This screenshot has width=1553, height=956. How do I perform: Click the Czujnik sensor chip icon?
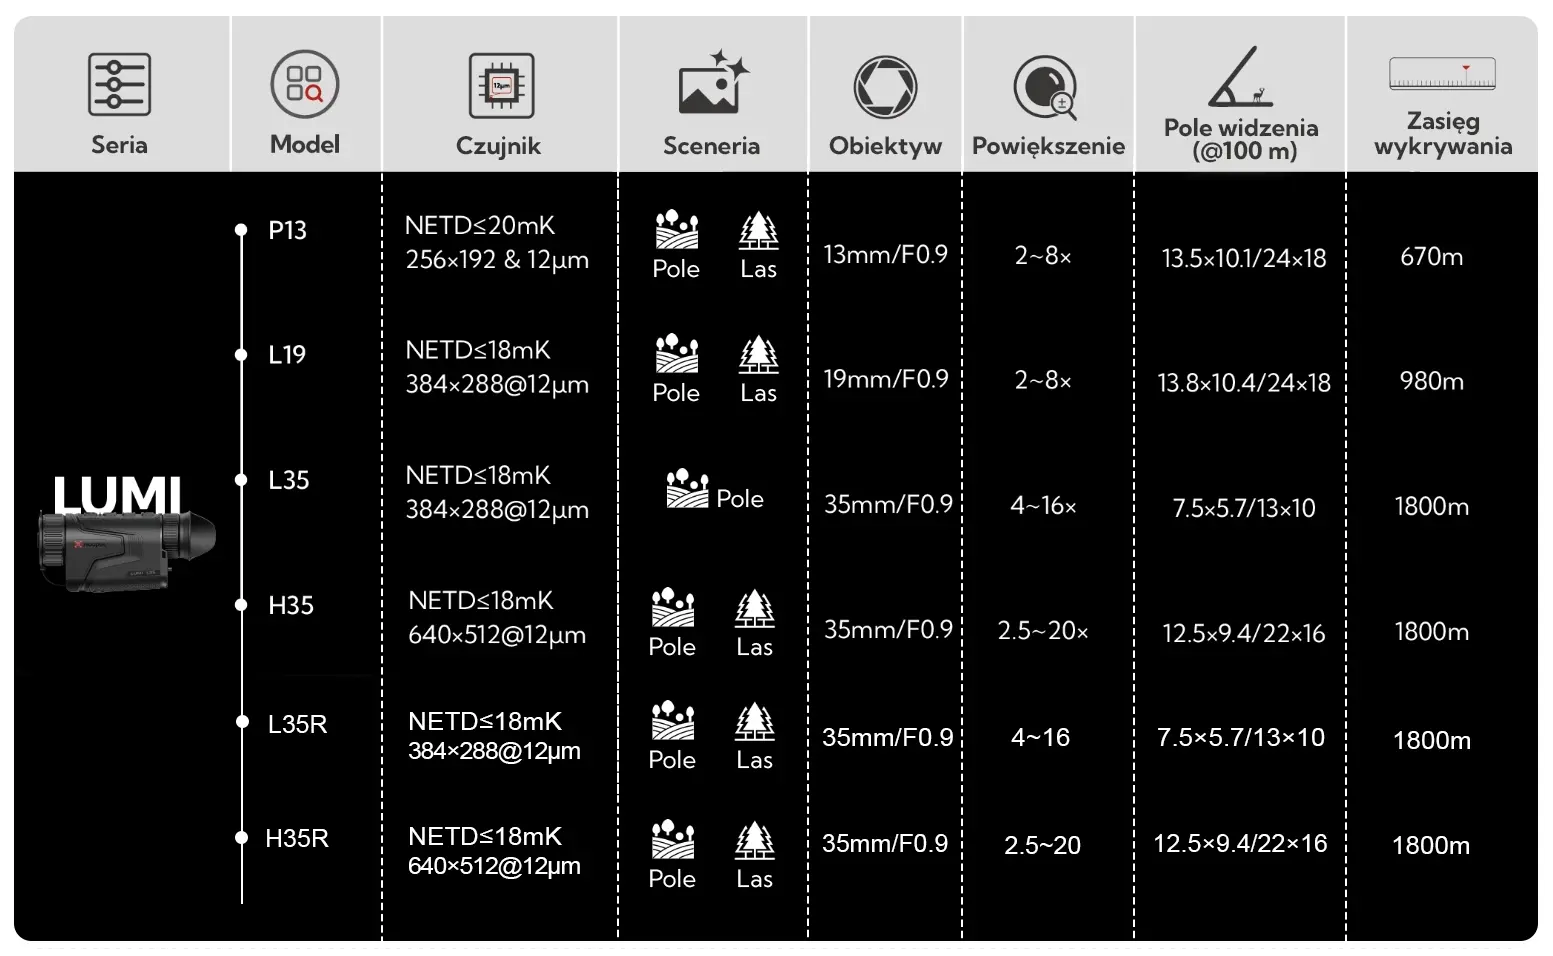point(501,86)
